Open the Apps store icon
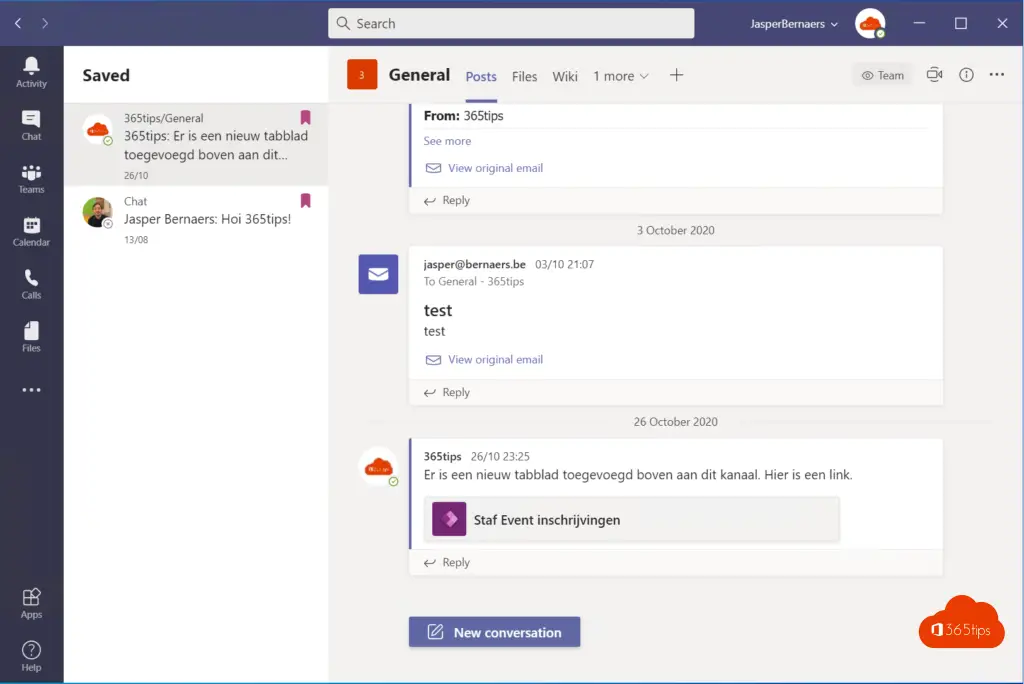1024x684 pixels. (31, 603)
